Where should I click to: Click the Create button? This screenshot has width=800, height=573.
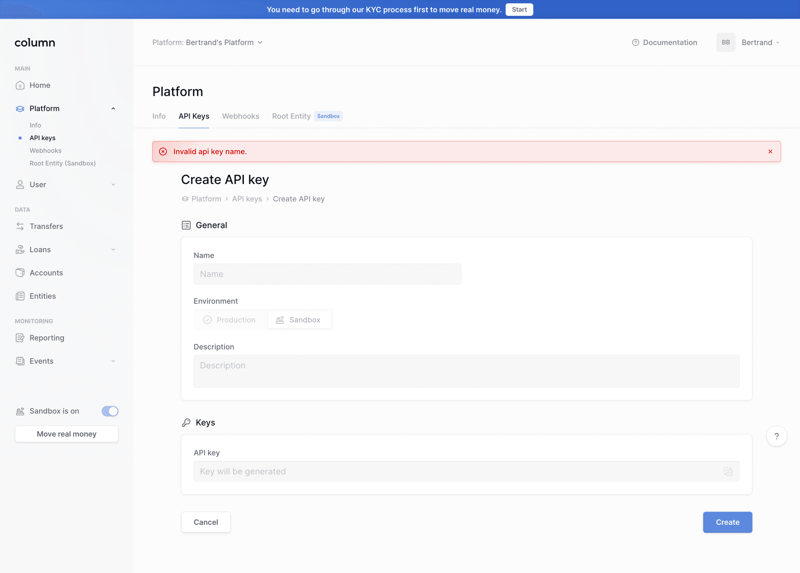click(728, 522)
